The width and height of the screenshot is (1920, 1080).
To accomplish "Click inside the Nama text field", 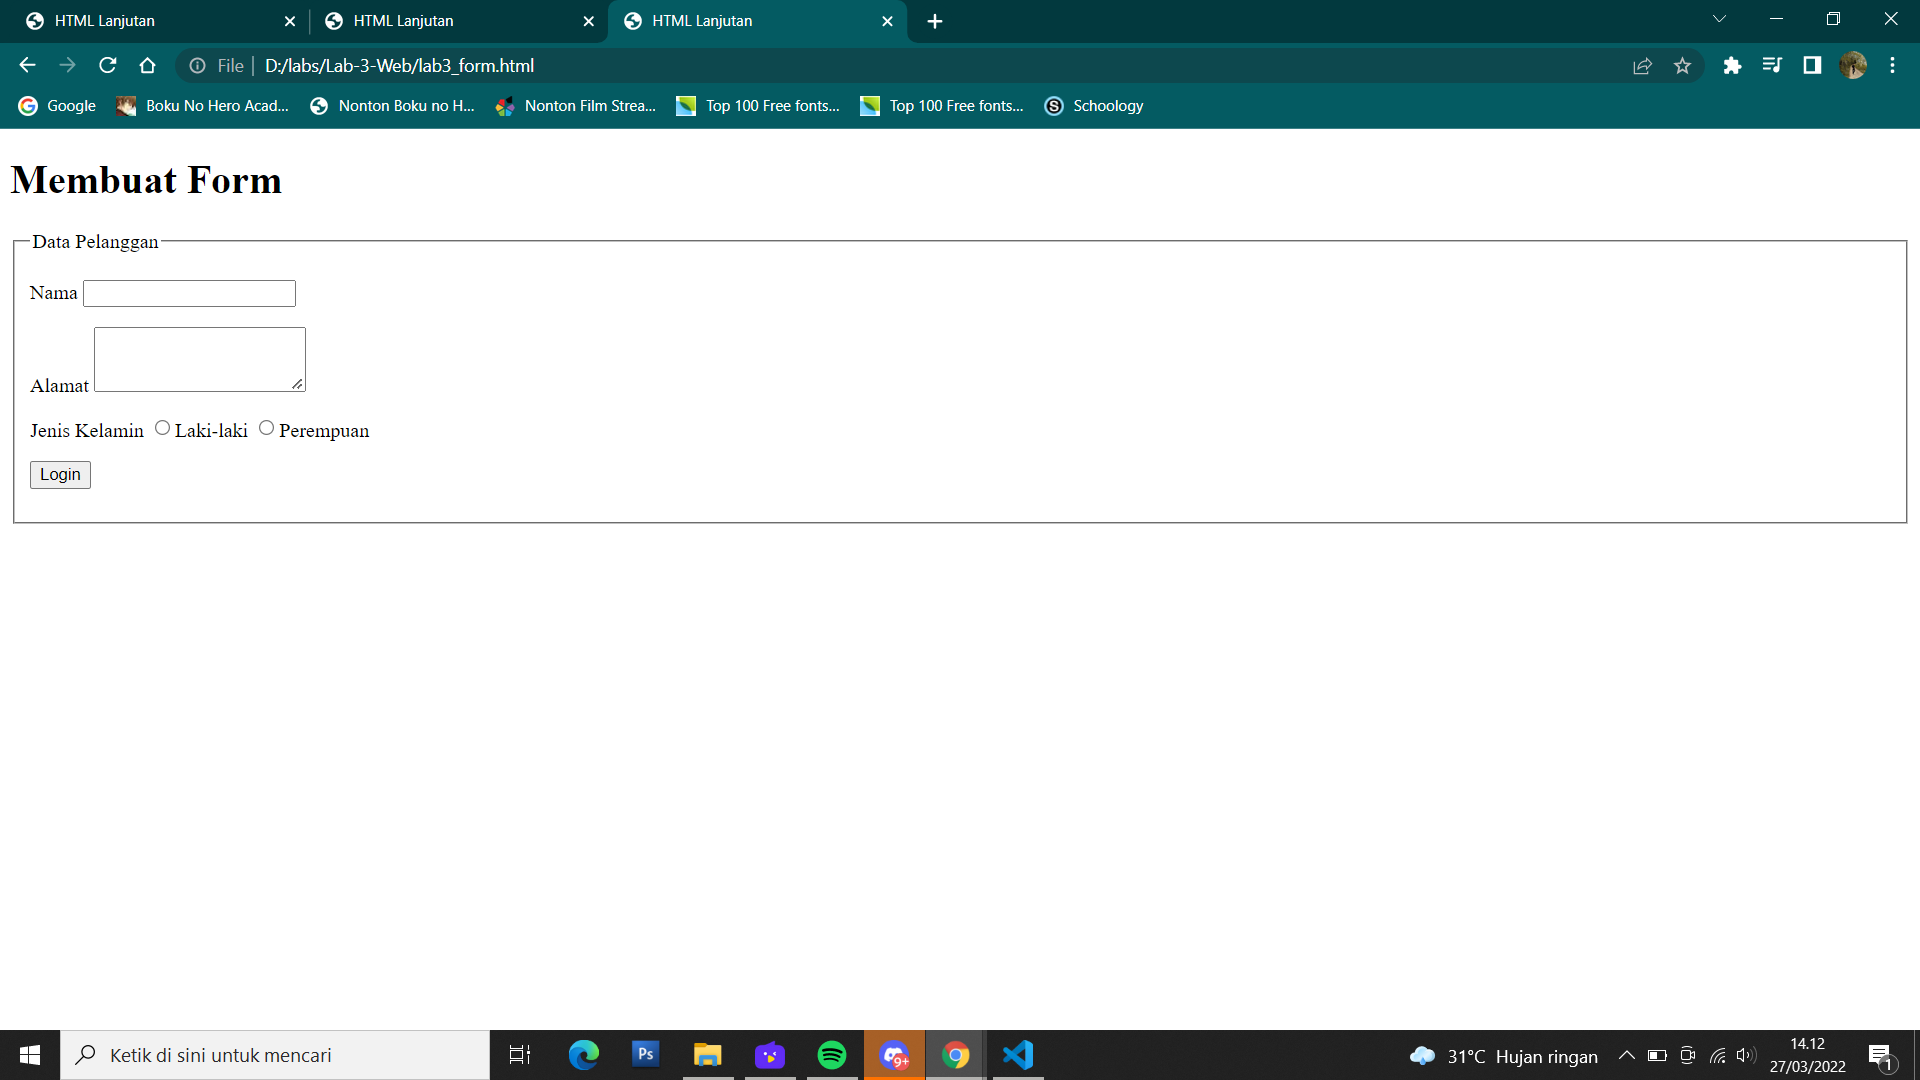I will pyautogui.click(x=188, y=293).
